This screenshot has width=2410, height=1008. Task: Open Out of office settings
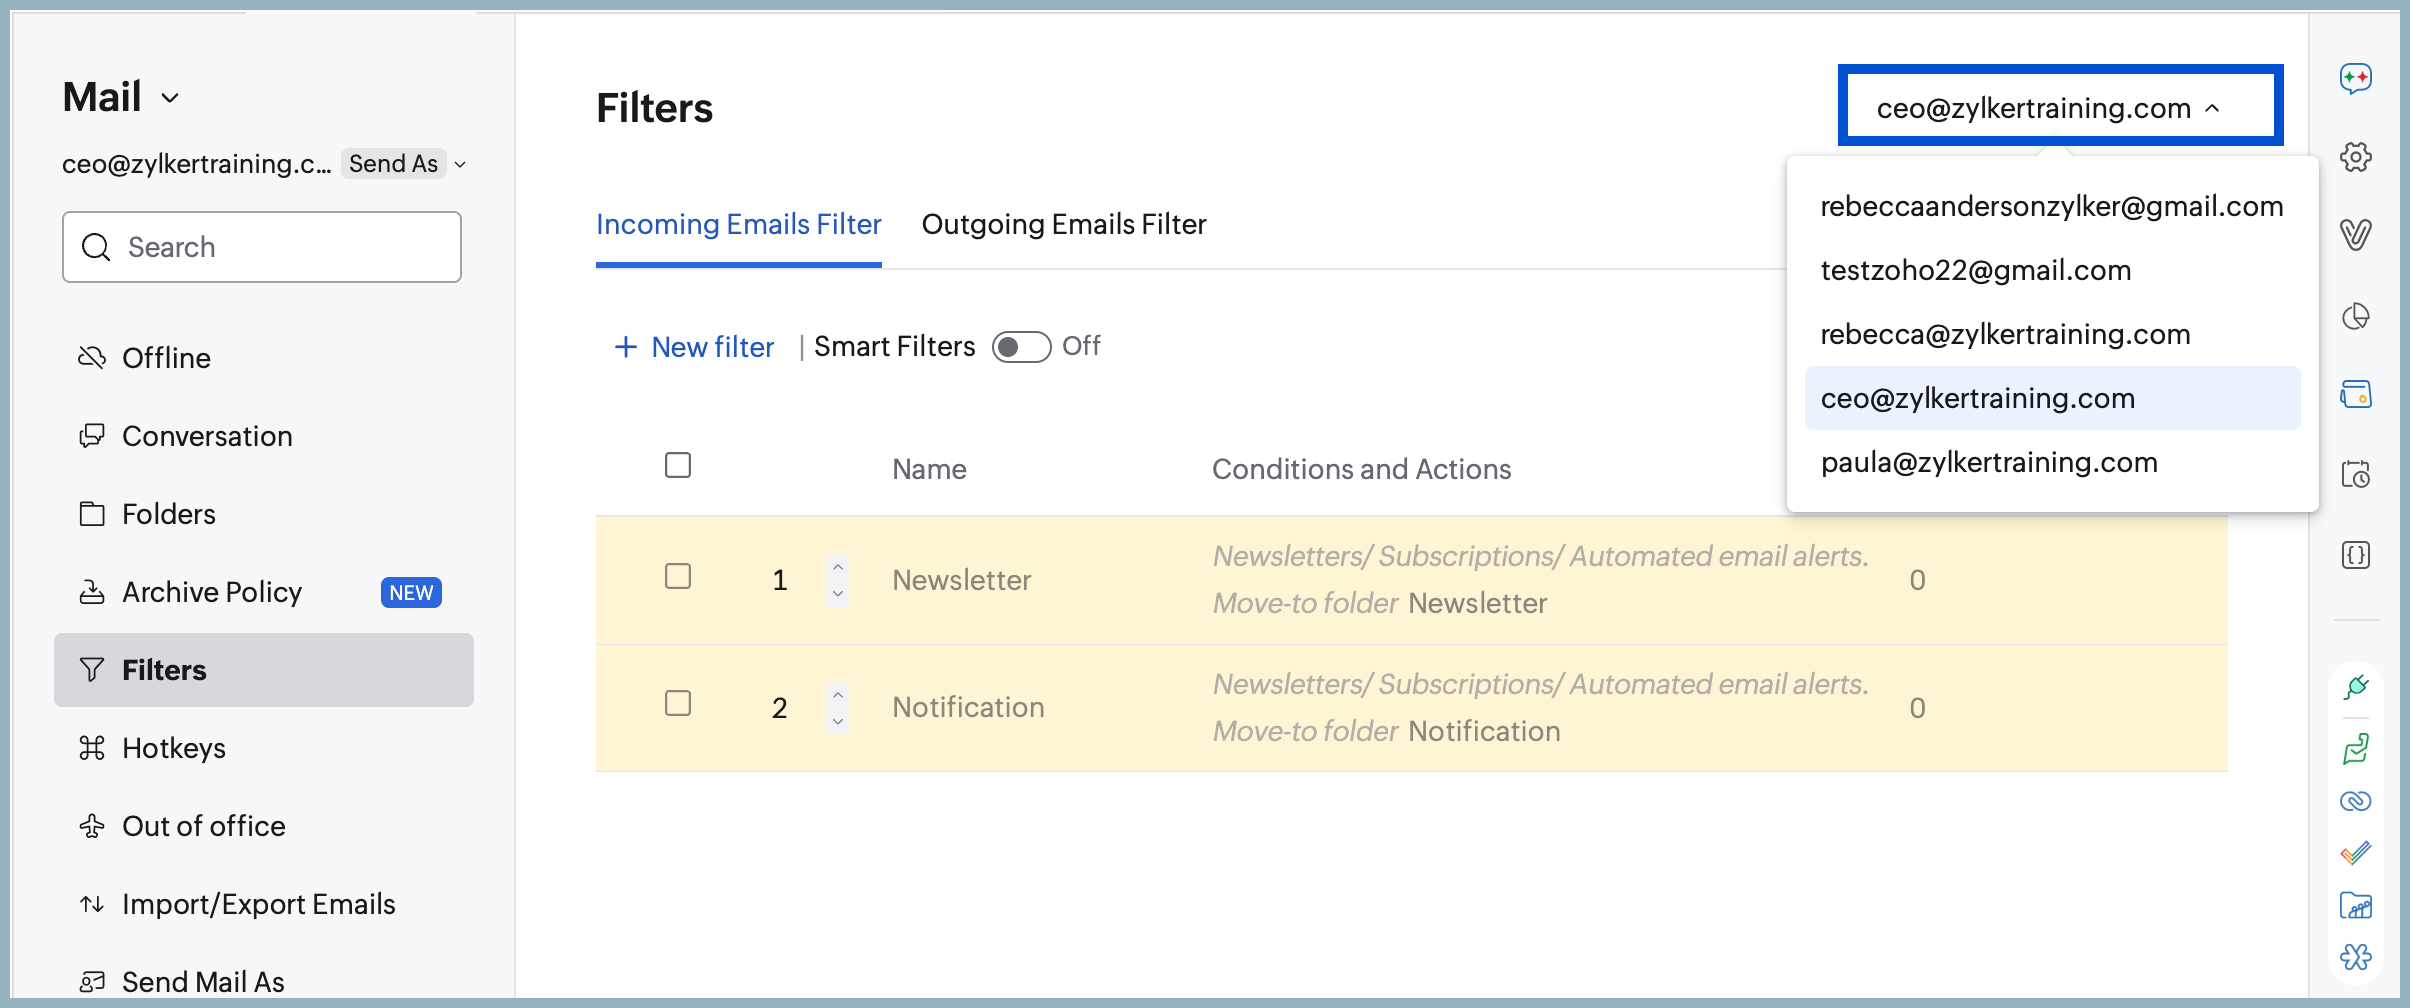pyautogui.click(x=264, y=826)
